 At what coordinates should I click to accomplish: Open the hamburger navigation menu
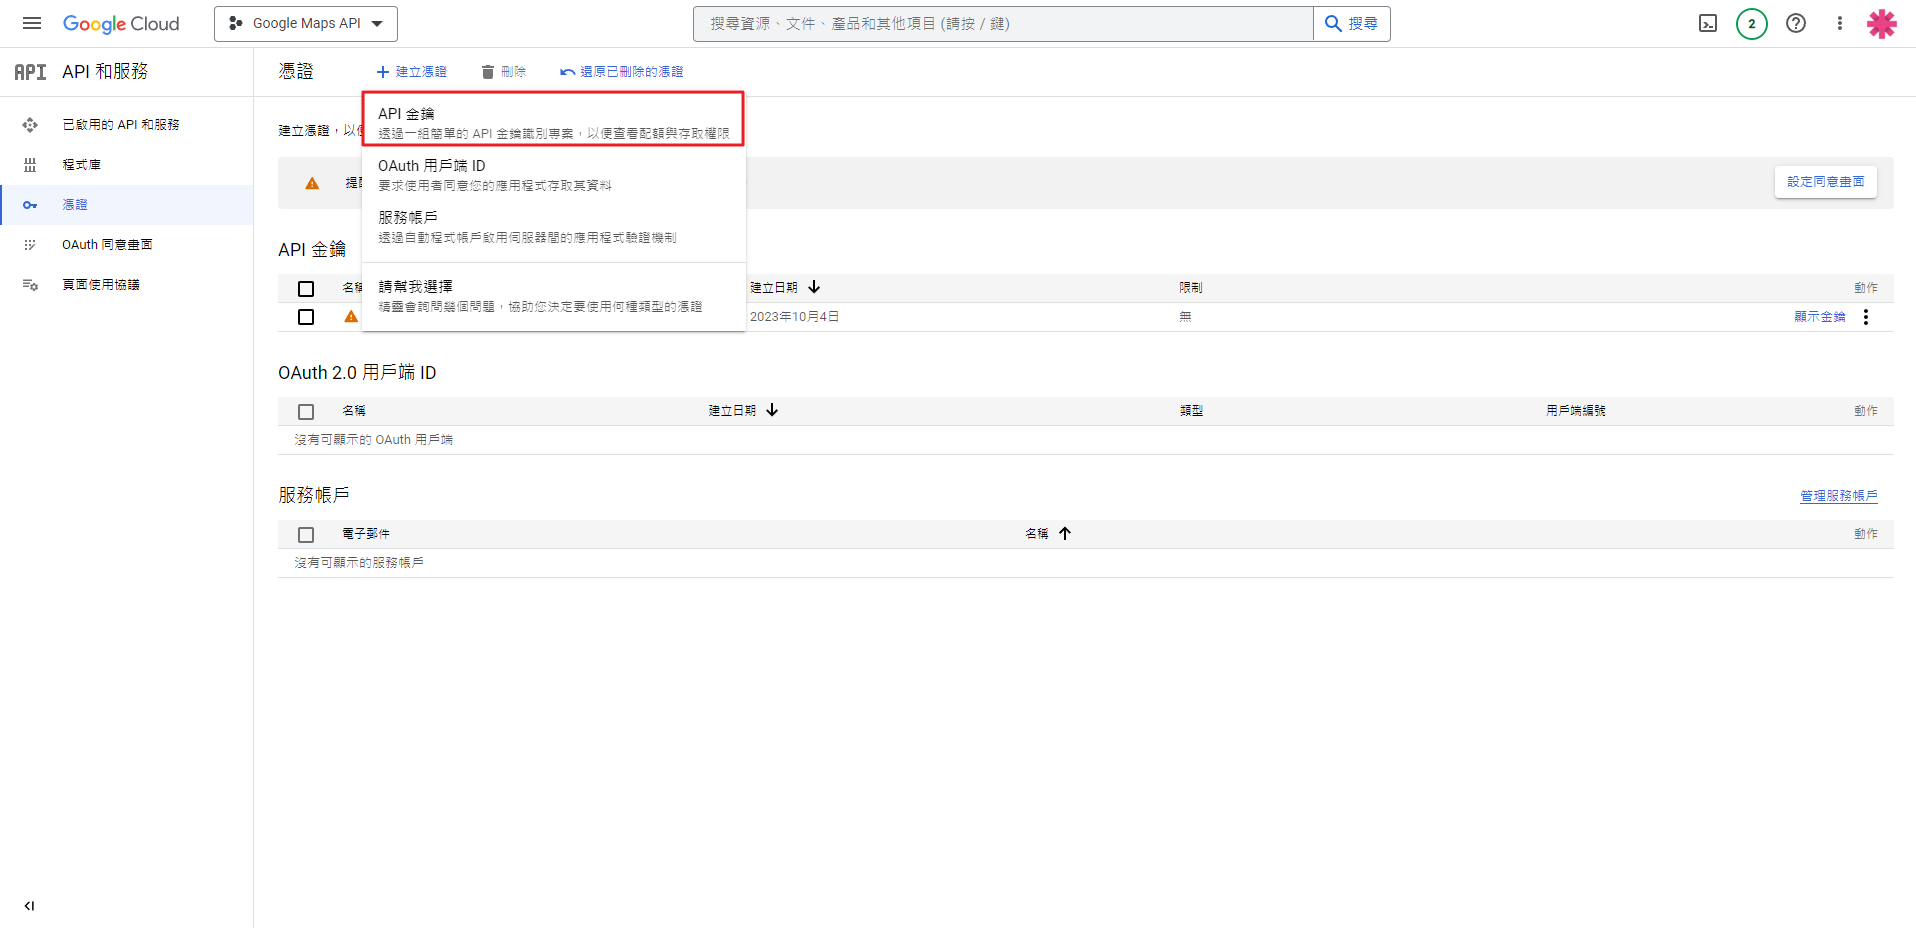32,23
